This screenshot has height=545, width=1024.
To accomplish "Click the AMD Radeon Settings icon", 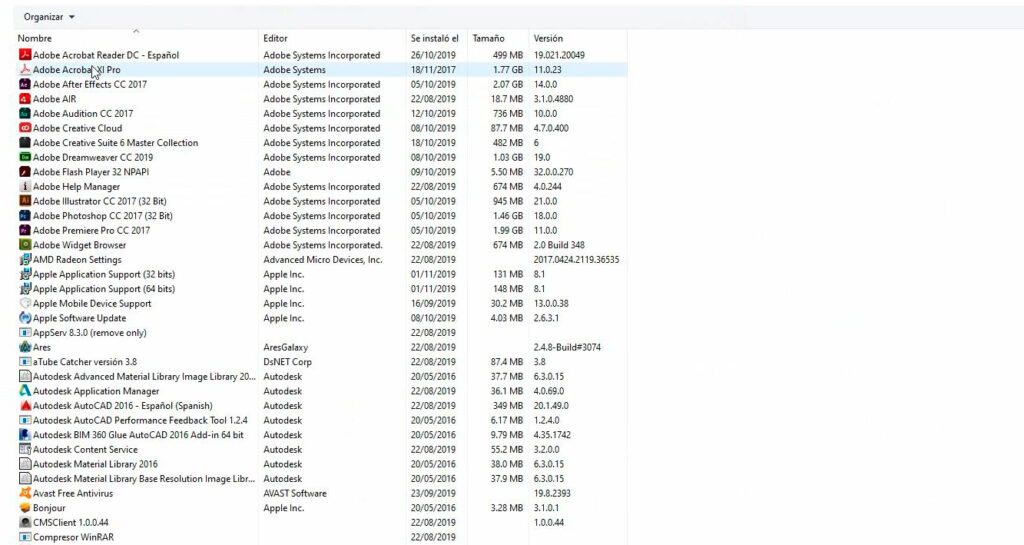I will pyautogui.click(x=25, y=260).
